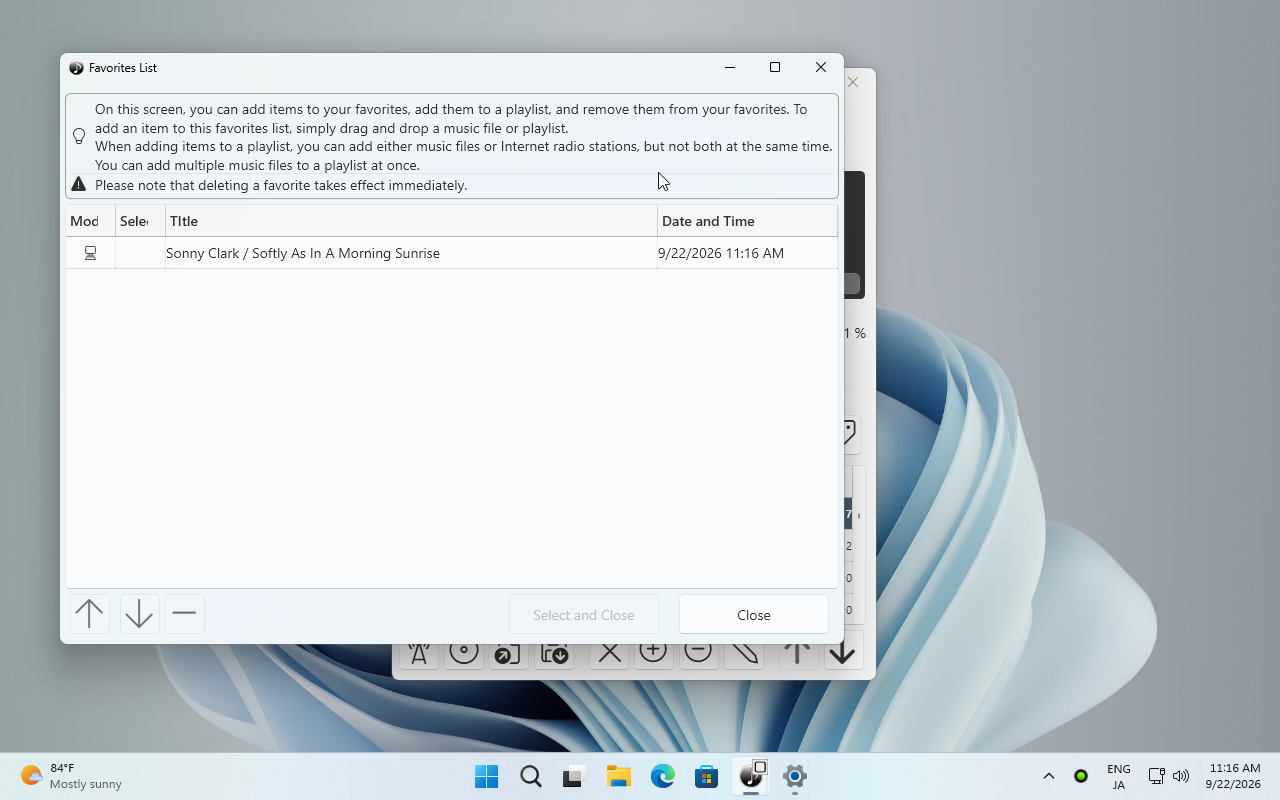Image resolution: width=1280 pixels, height=800 pixels.
Task: Click the circled minus icon in the background window
Action: pos(698,654)
